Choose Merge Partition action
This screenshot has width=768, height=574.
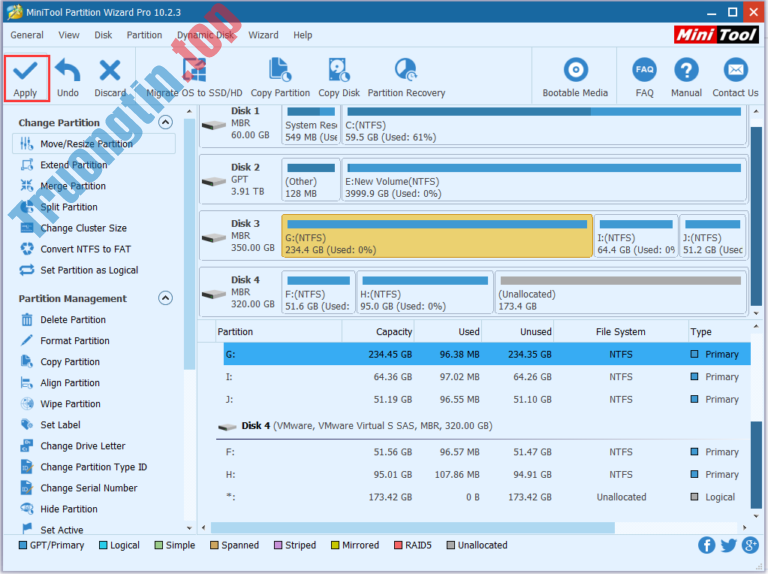click(x=72, y=186)
